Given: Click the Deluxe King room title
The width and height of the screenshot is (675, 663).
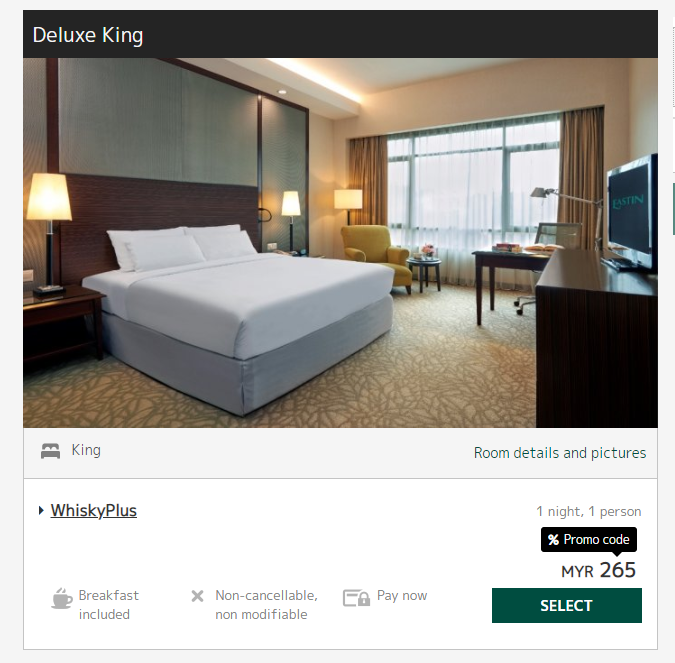Looking at the screenshot, I should pos(88,35).
